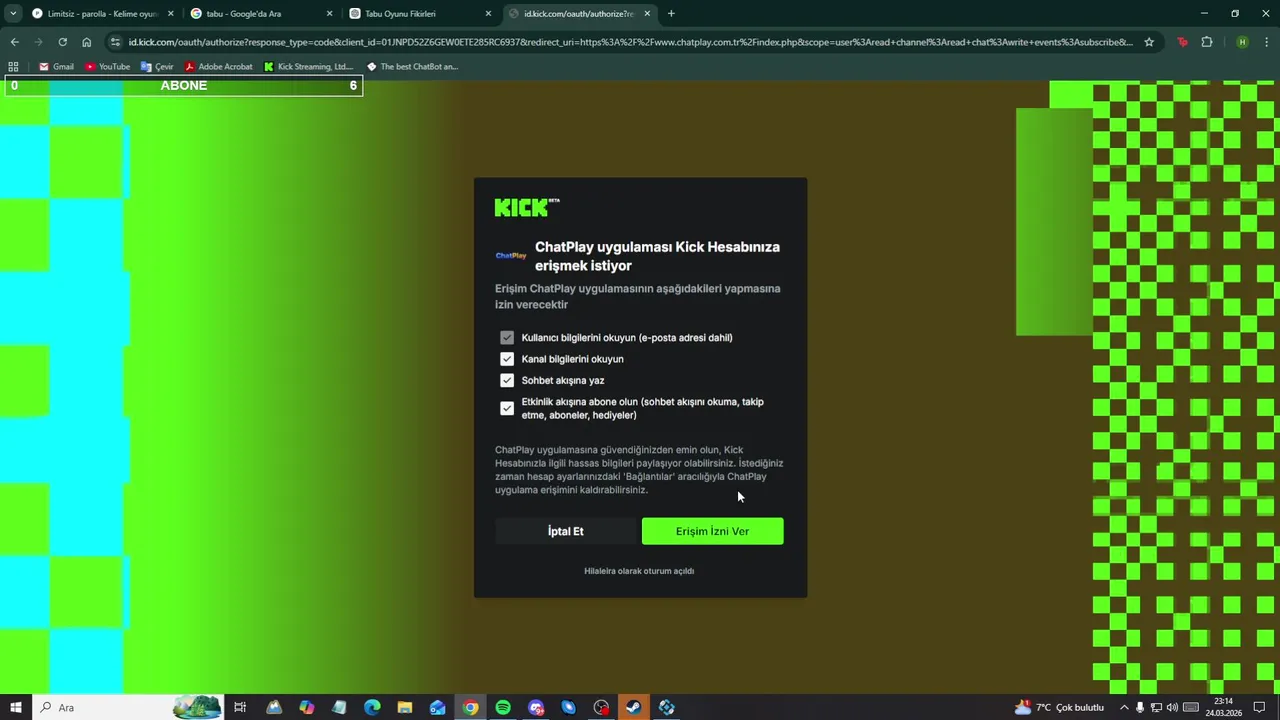Click 'Hilaleira olarak oturum açıldı' text

[x=639, y=571]
